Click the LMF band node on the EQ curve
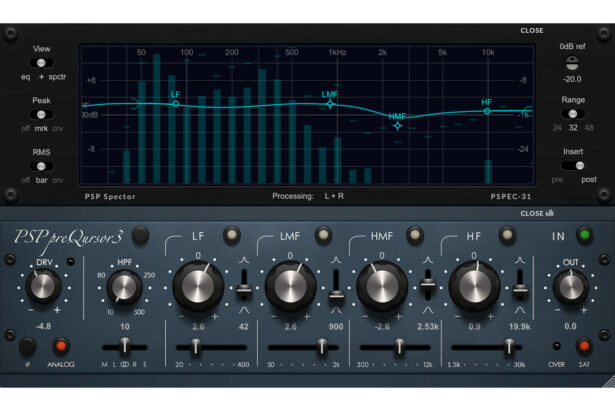This screenshot has width=615, height=410. point(330,104)
